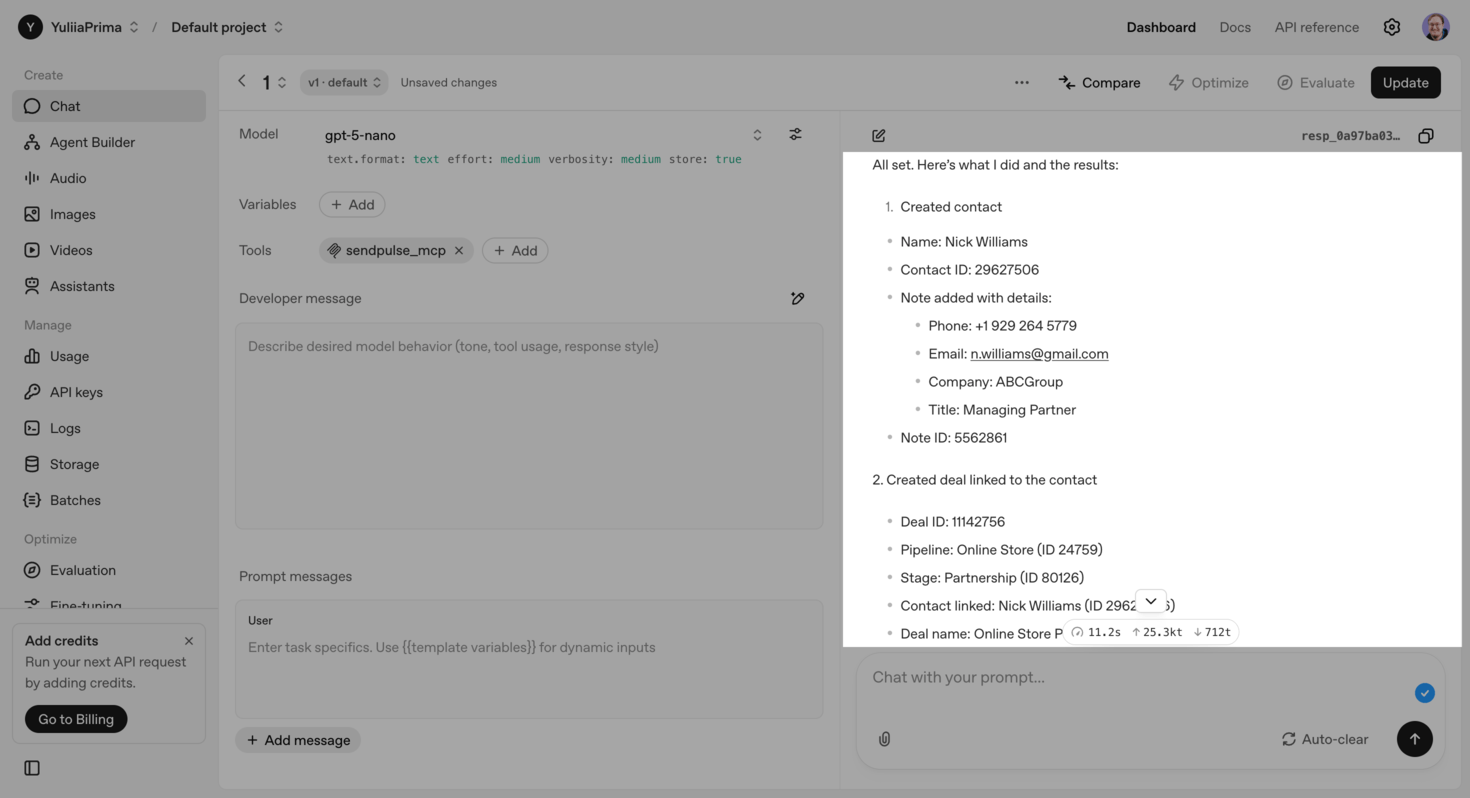Send the chat prompt with arrow button
Screen dimensions: 1470x798
[1414, 739]
